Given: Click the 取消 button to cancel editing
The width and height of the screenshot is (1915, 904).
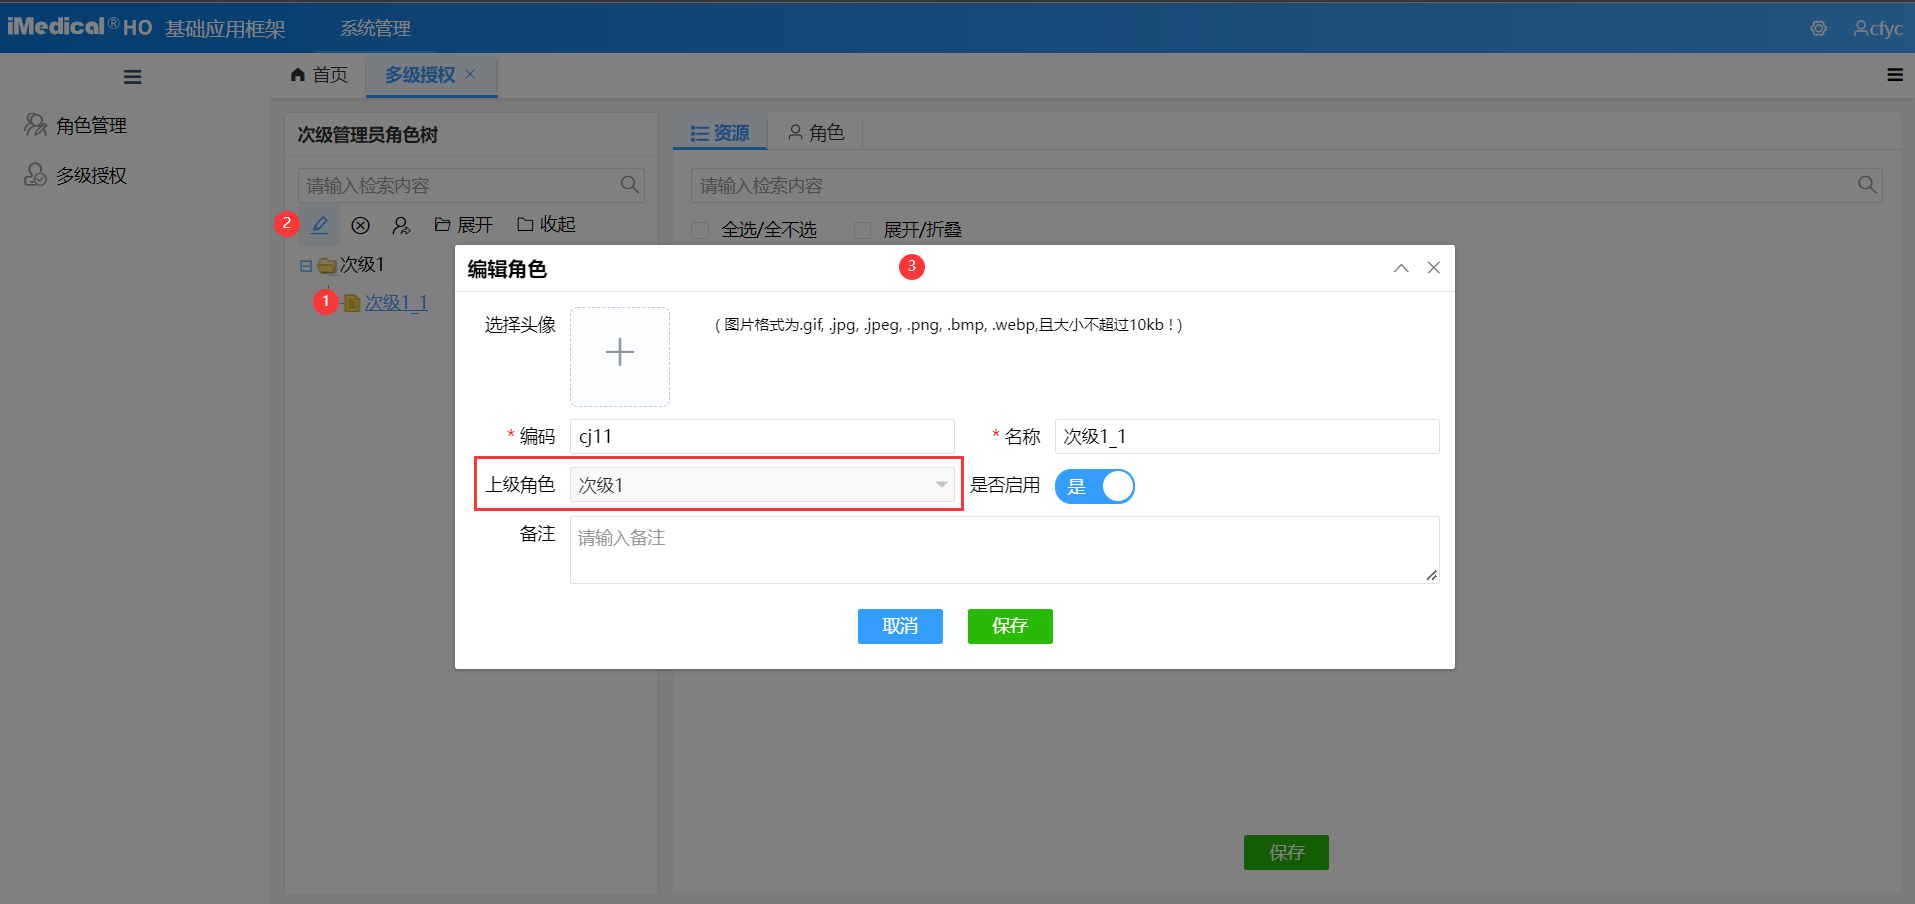Looking at the screenshot, I should coord(899,626).
